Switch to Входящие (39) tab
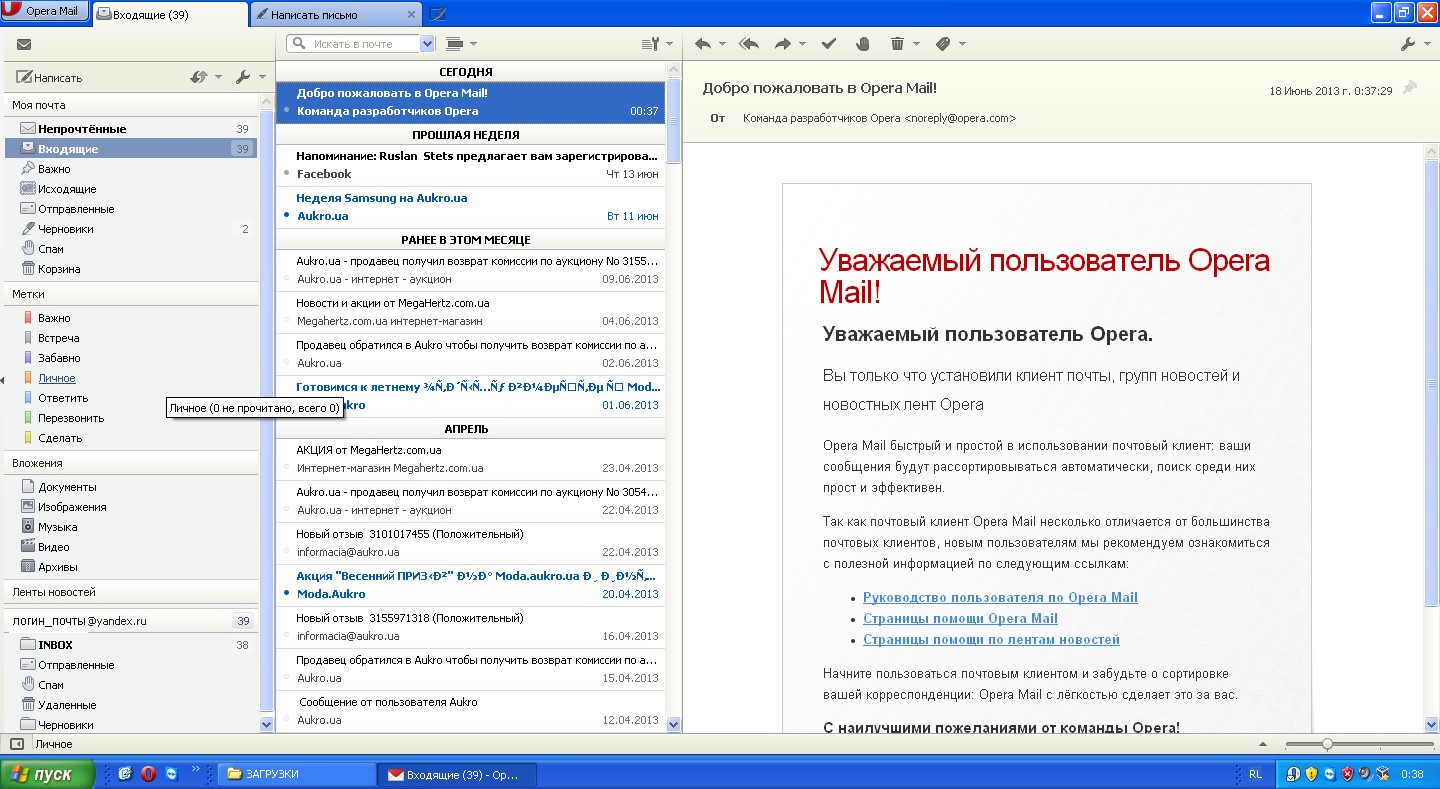Image resolution: width=1440 pixels, height=789 pixels. (170, 14)
